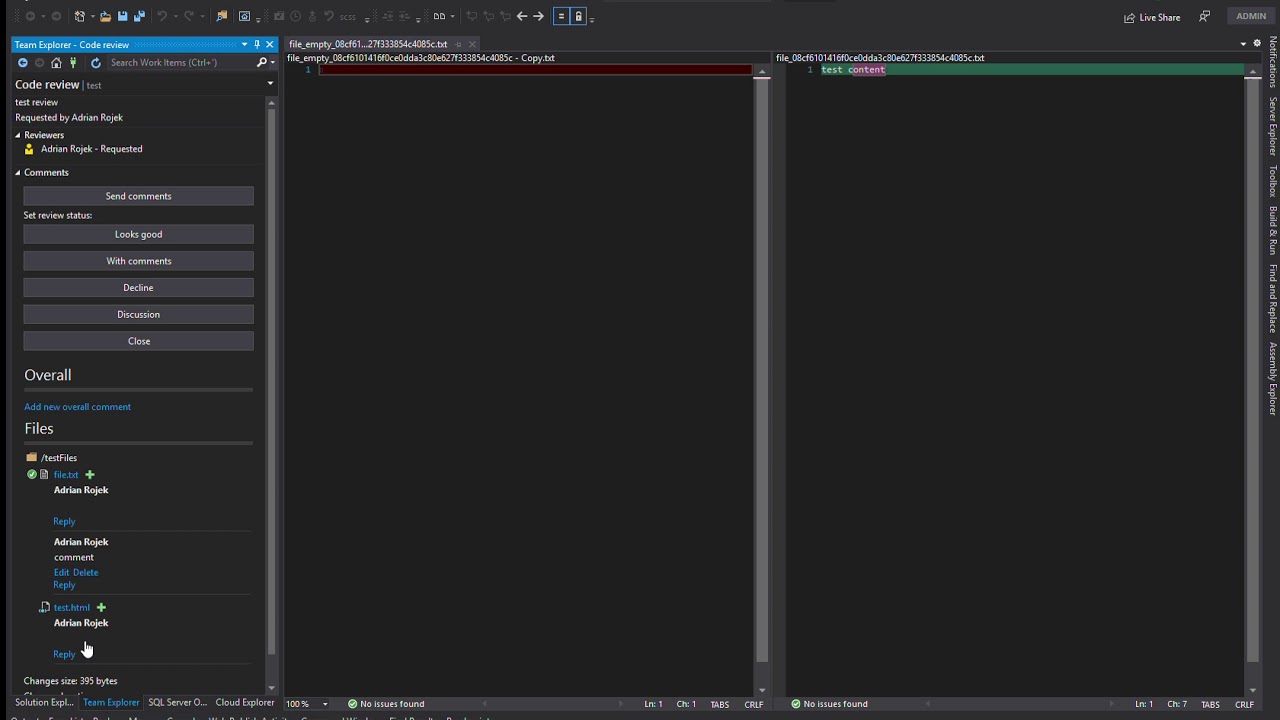Open the search options dropdown arrow
Image resolution: width=1280 pixels, height=720 pixels.
click(x=272, y=62)
